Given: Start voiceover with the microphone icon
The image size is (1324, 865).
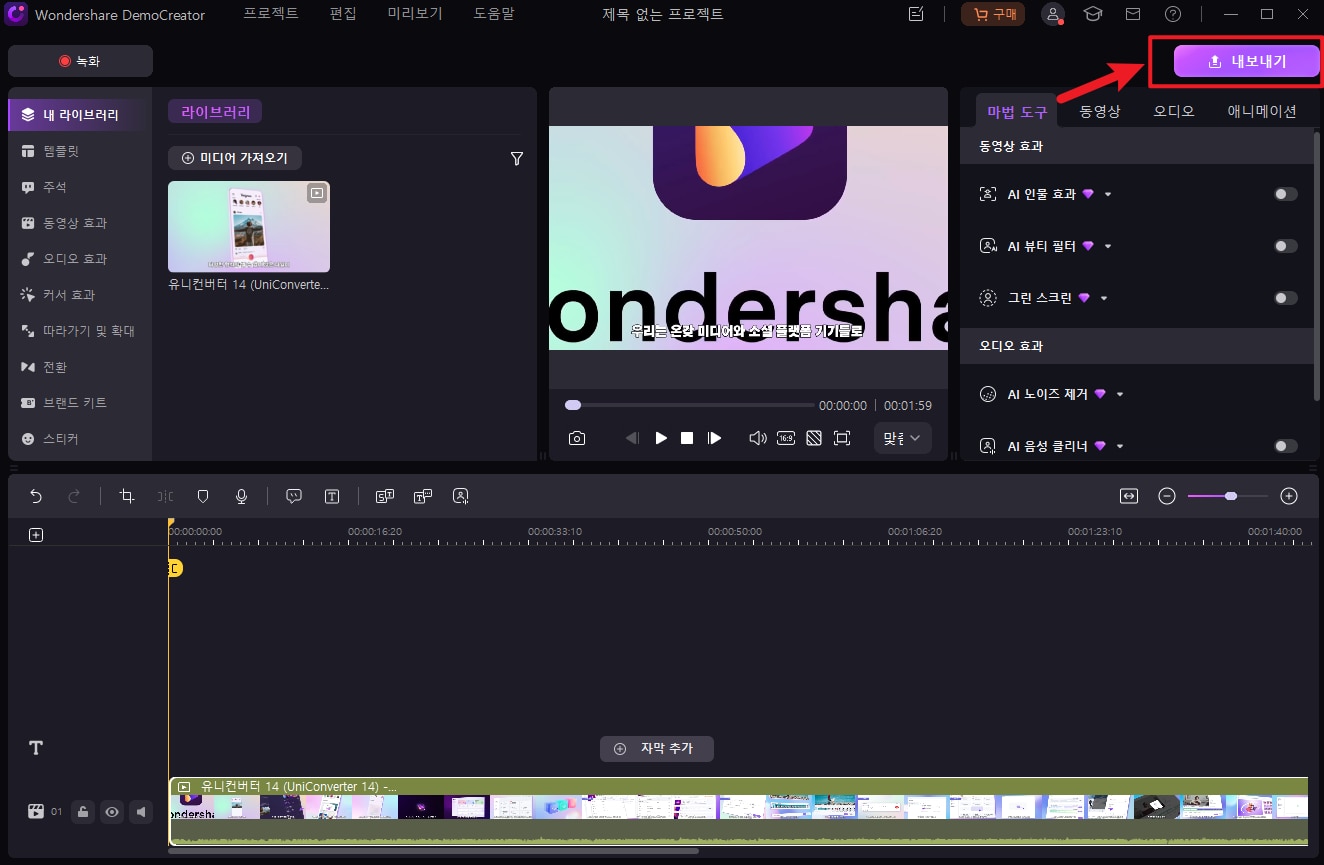Looking at the screenshot, I should (241, 496).
